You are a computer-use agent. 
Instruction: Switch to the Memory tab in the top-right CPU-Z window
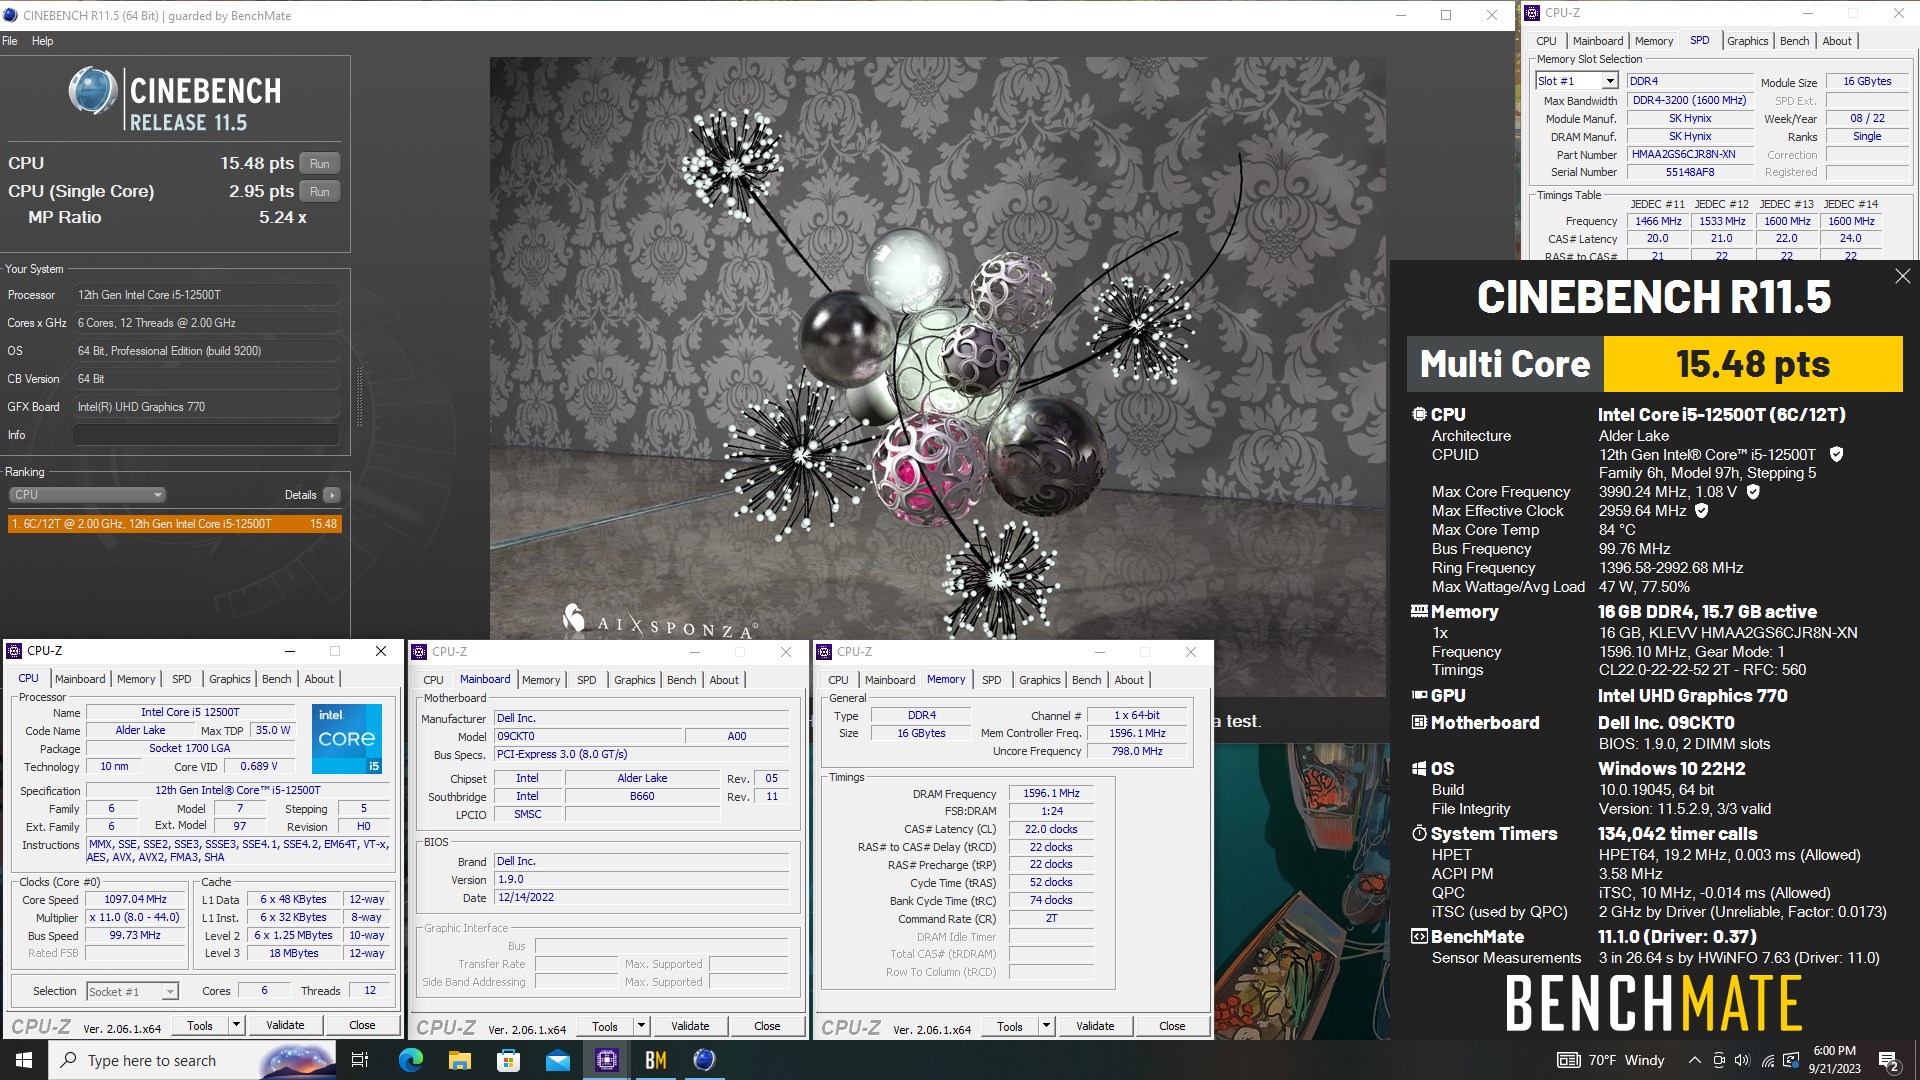pyautogui.click(x=1654, y=41)
